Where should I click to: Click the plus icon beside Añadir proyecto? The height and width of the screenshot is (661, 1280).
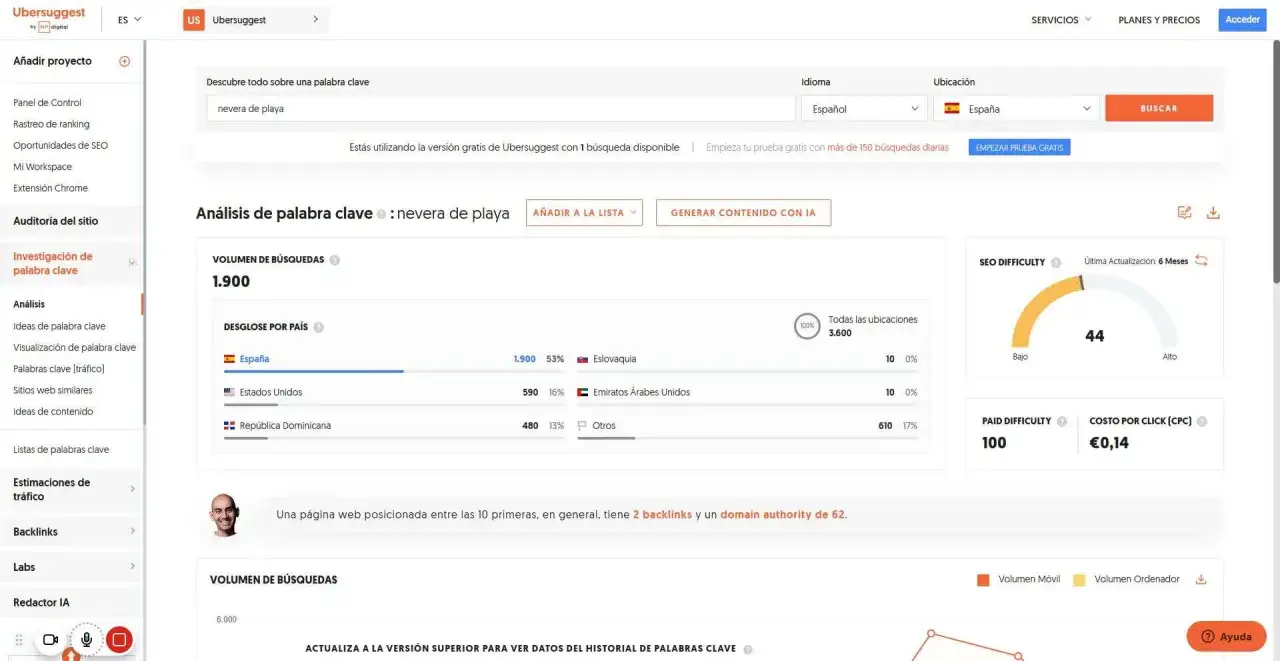125,61
